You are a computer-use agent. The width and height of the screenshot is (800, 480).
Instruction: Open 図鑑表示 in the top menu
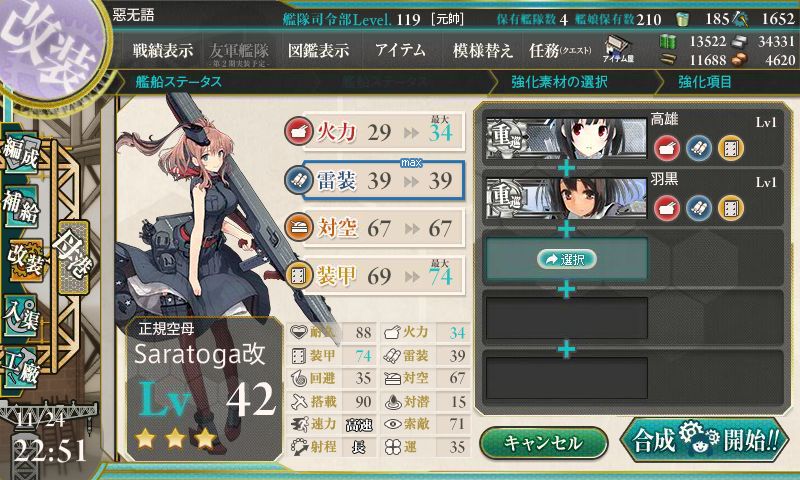click(318, 50)
